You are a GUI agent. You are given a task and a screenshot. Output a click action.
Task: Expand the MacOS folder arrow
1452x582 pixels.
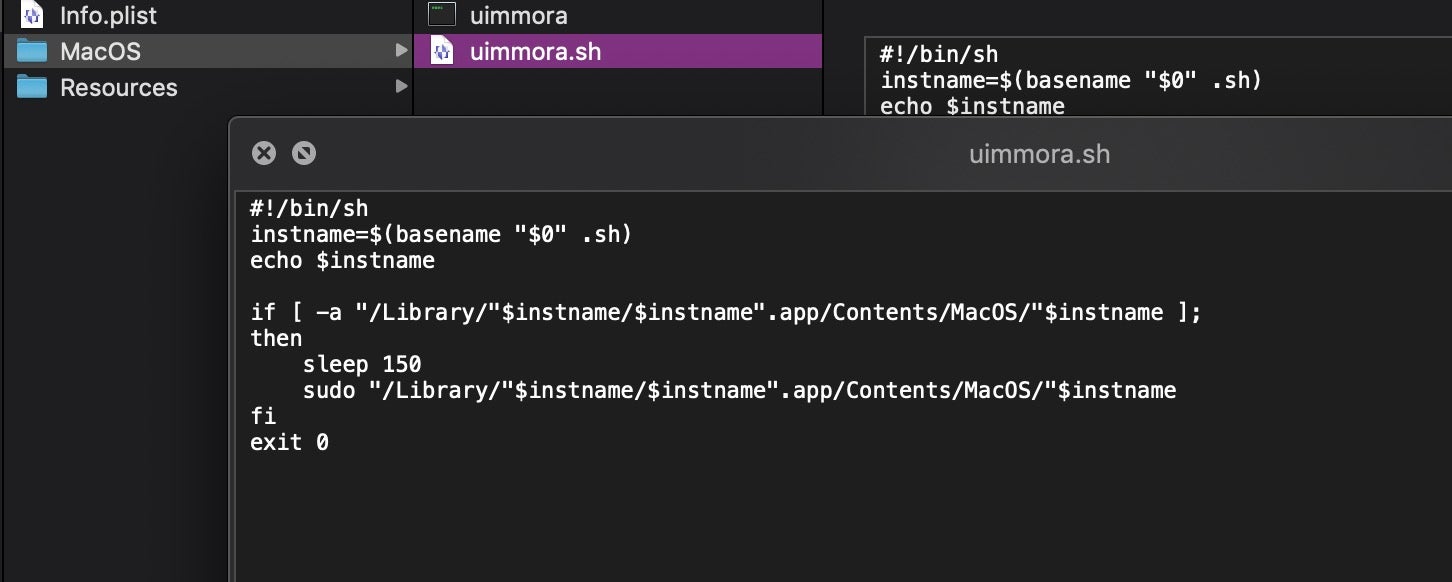coord(401,50)
